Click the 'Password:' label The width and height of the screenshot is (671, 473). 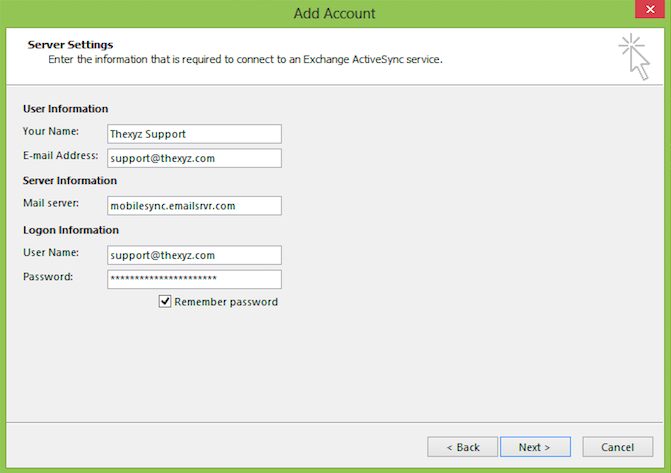coord(48,277)
